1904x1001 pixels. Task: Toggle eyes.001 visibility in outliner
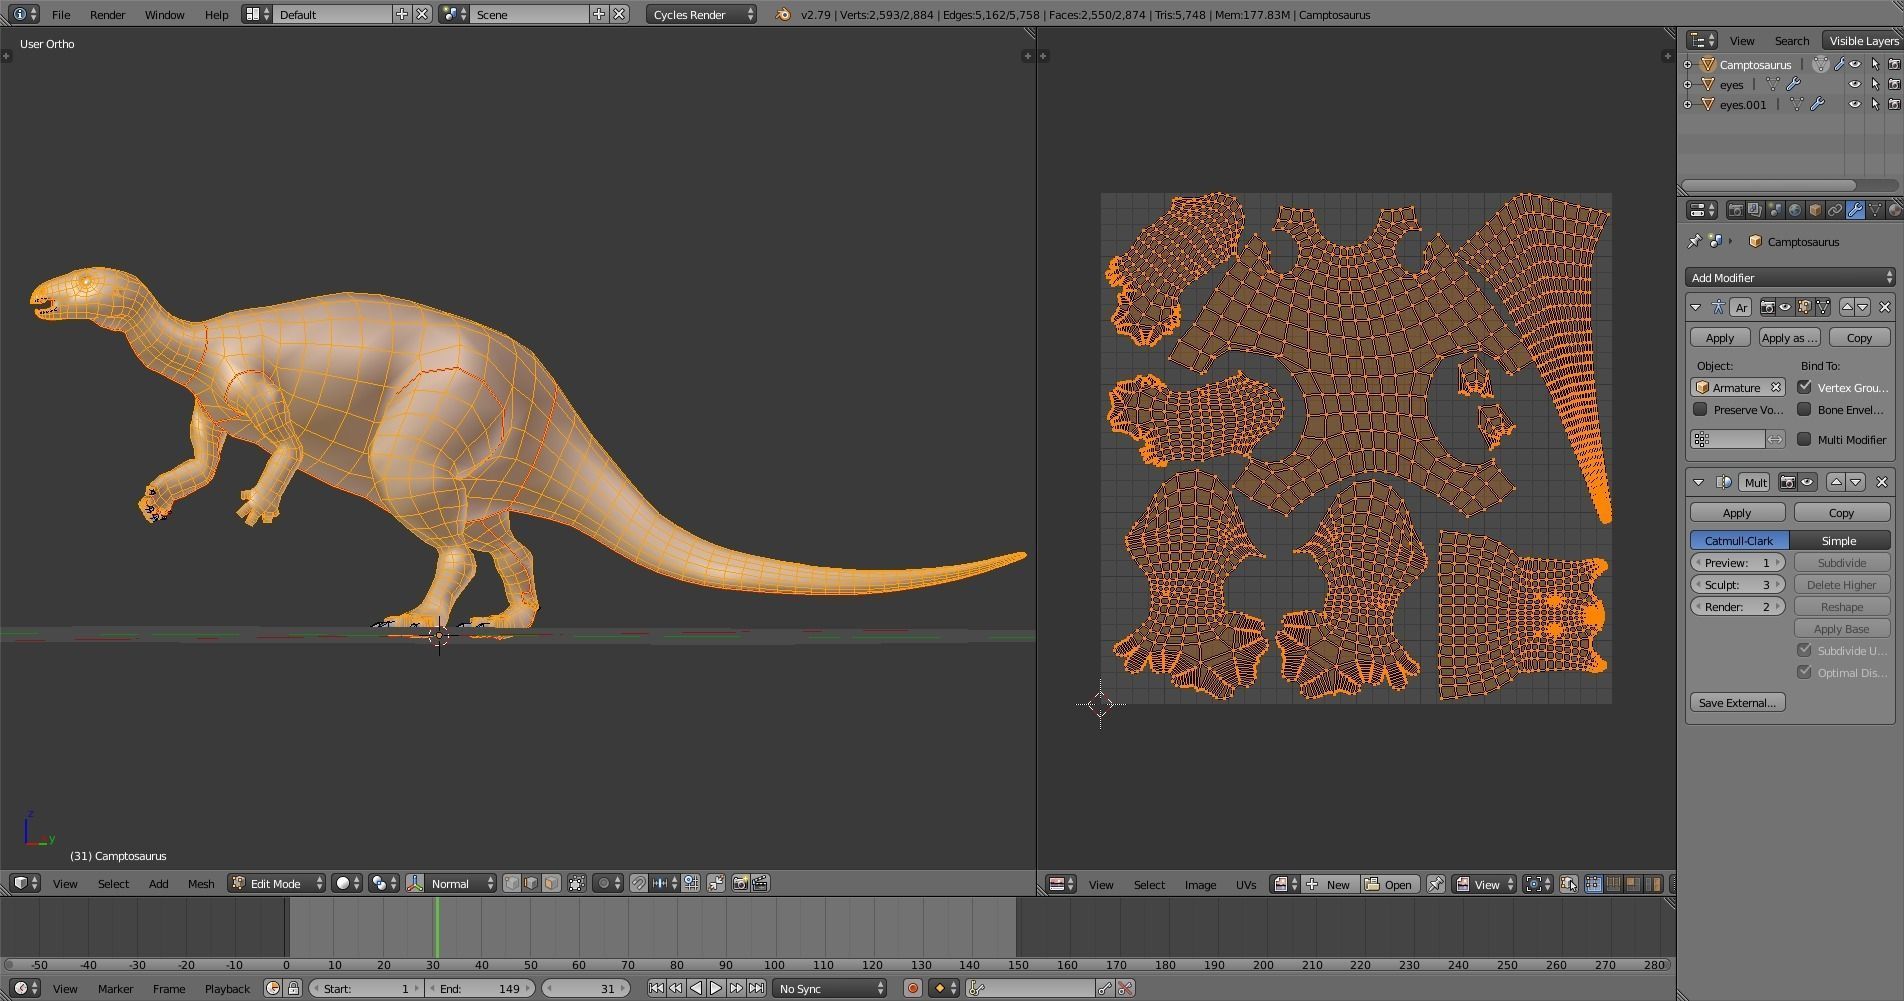pyautogui.click(x=1855, y=104)
